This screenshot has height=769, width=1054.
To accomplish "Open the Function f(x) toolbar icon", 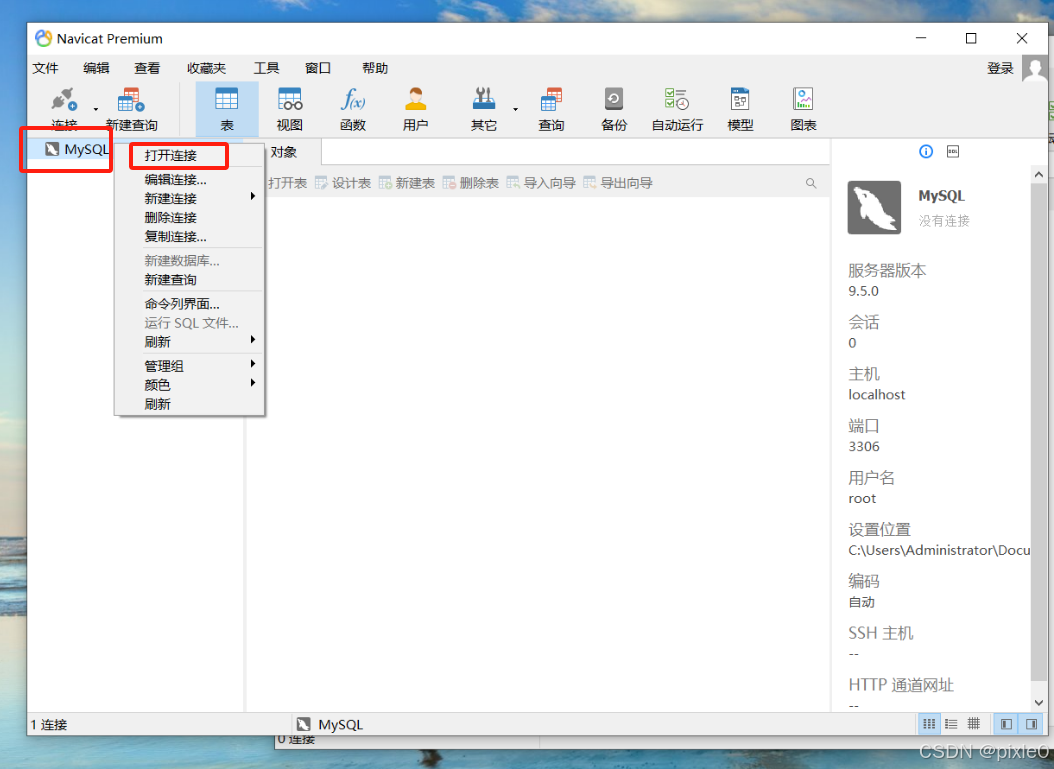I will (x=353, y=100).
